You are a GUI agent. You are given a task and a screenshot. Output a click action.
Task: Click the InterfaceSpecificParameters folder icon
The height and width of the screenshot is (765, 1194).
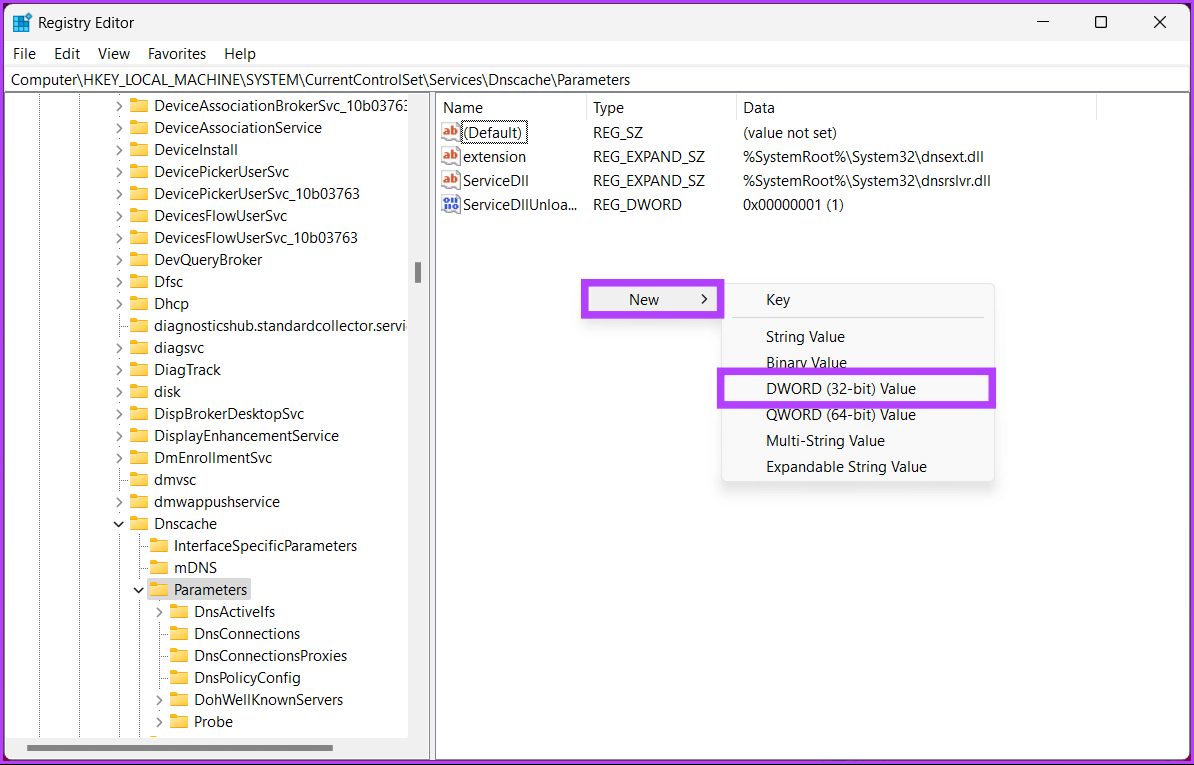158,546
